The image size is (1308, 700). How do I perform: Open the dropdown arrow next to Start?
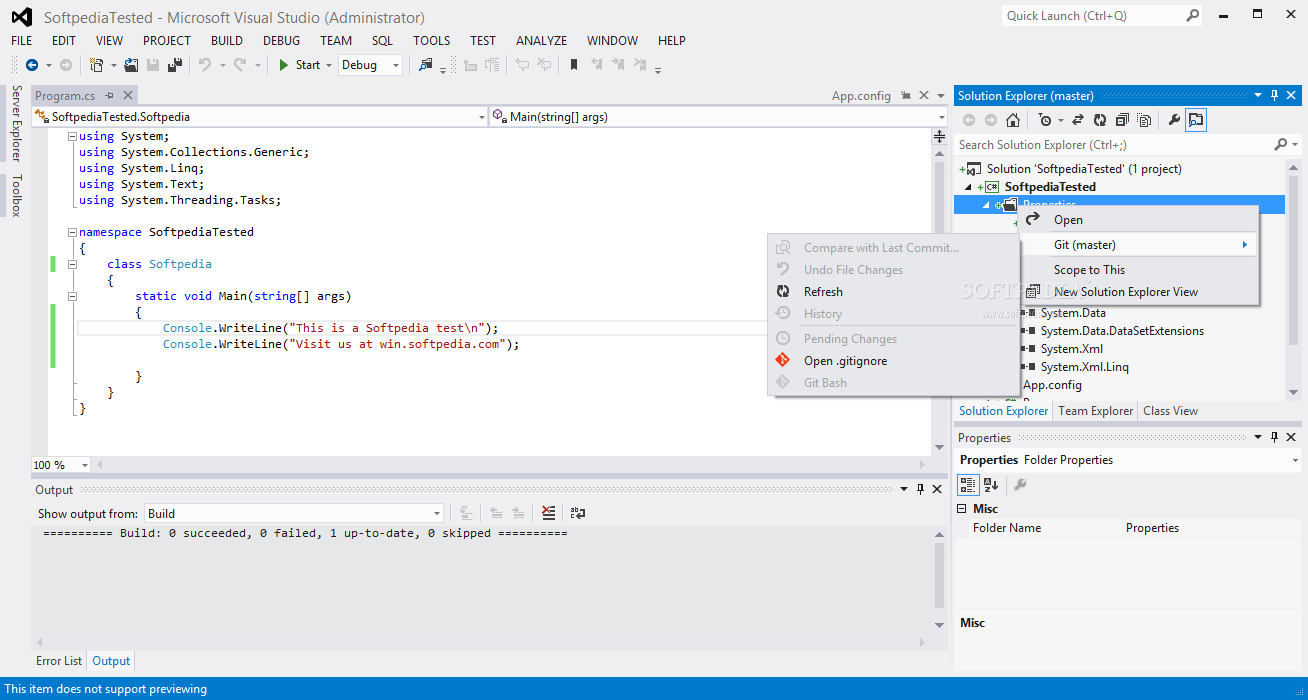point(328,65)
